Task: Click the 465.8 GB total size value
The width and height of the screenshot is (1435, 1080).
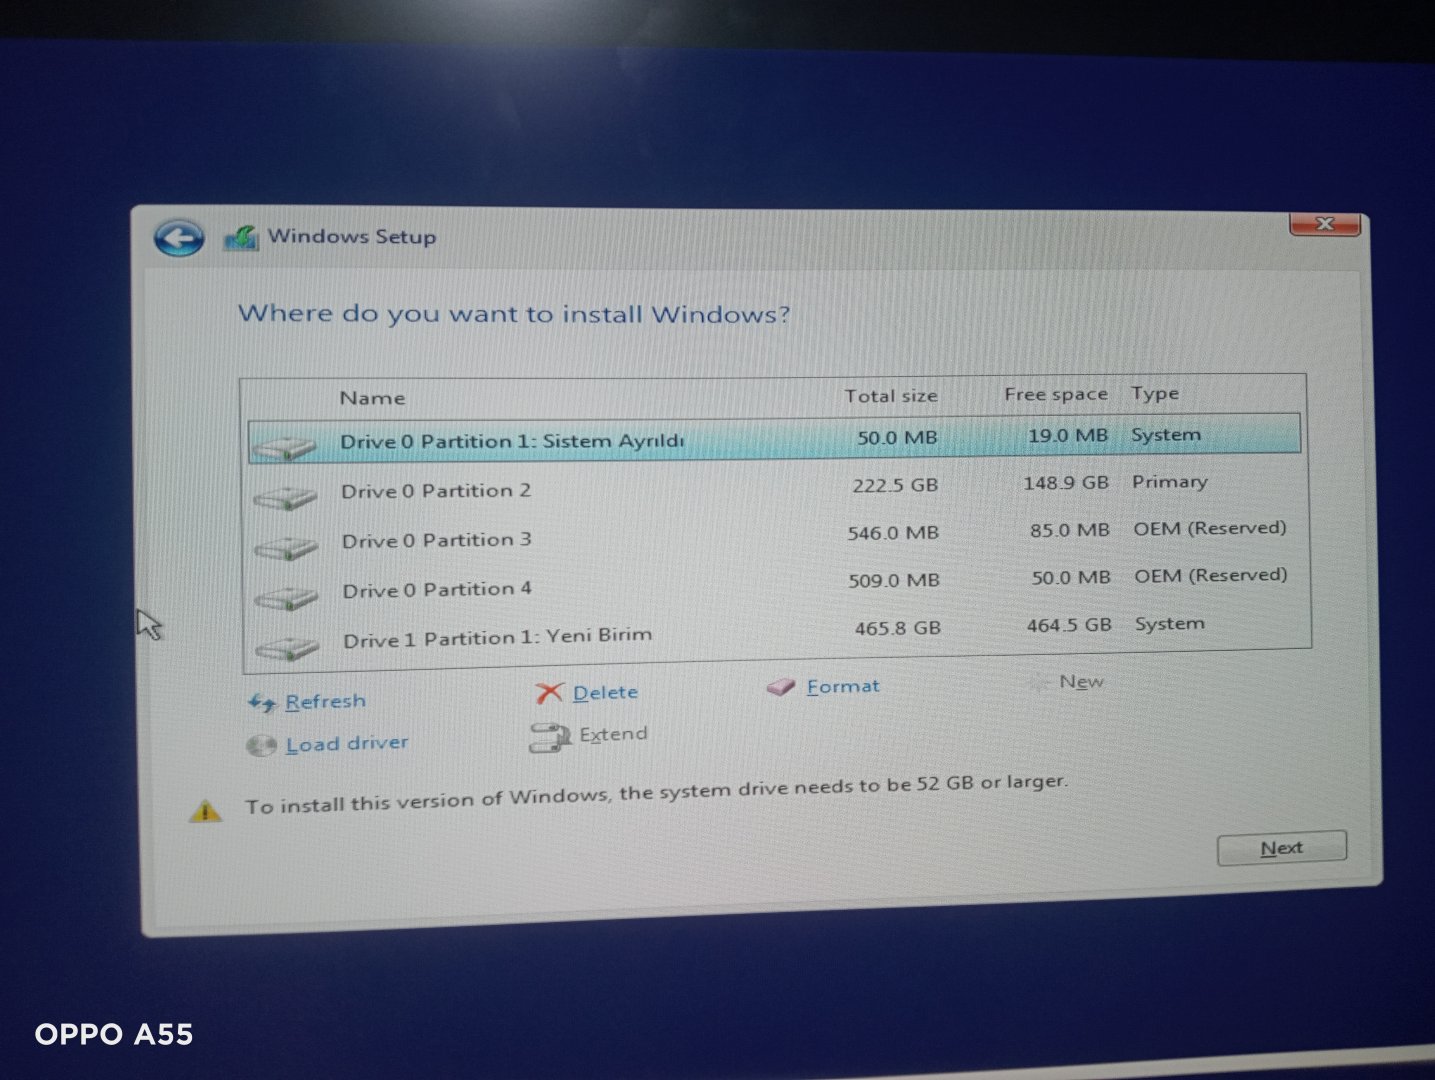Action: [x=897, y=628]
